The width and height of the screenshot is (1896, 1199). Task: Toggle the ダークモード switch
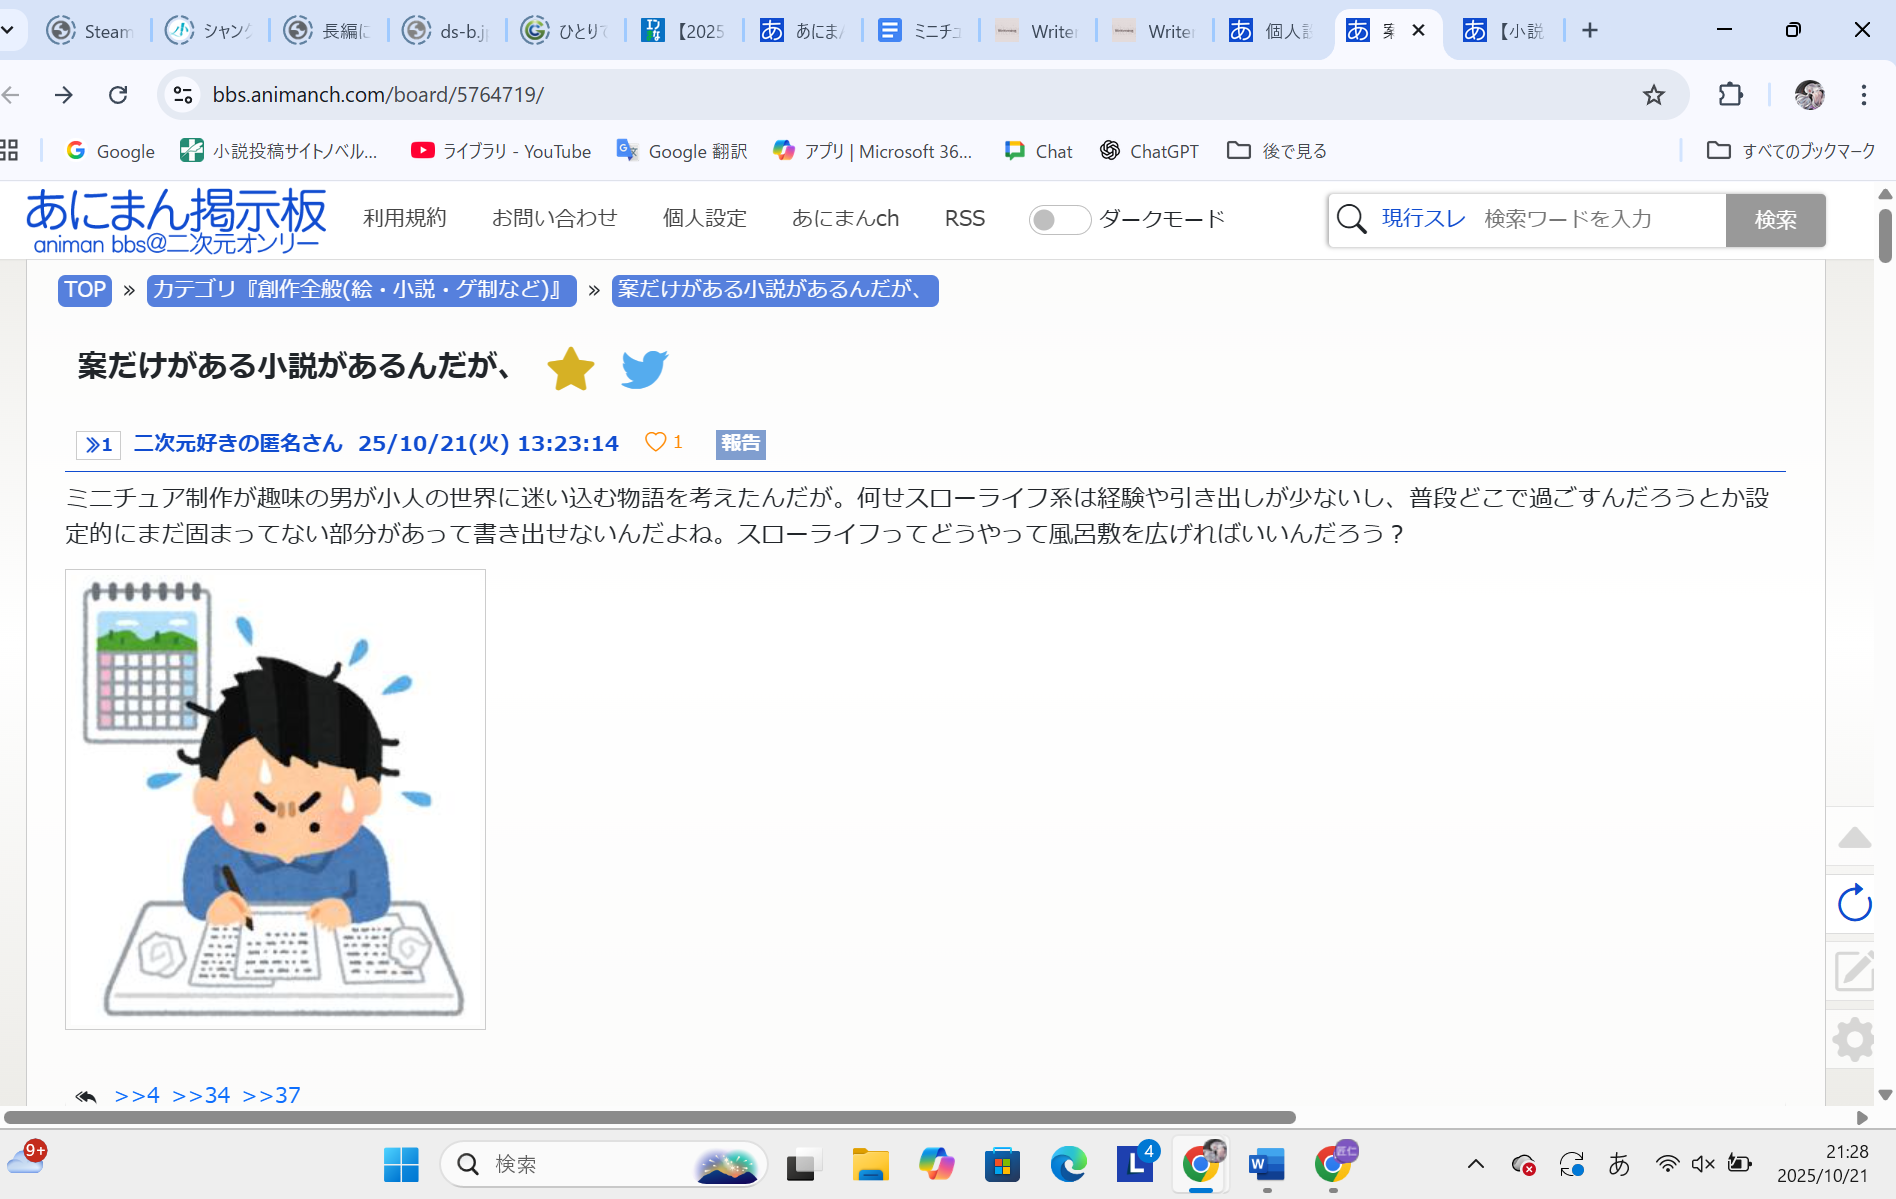(1059, 219)
